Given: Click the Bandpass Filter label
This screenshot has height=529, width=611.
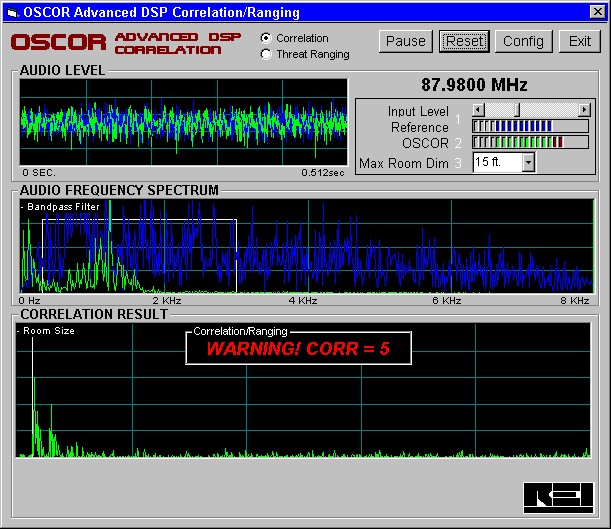Looking at the screenshot, I should point(63,207).
